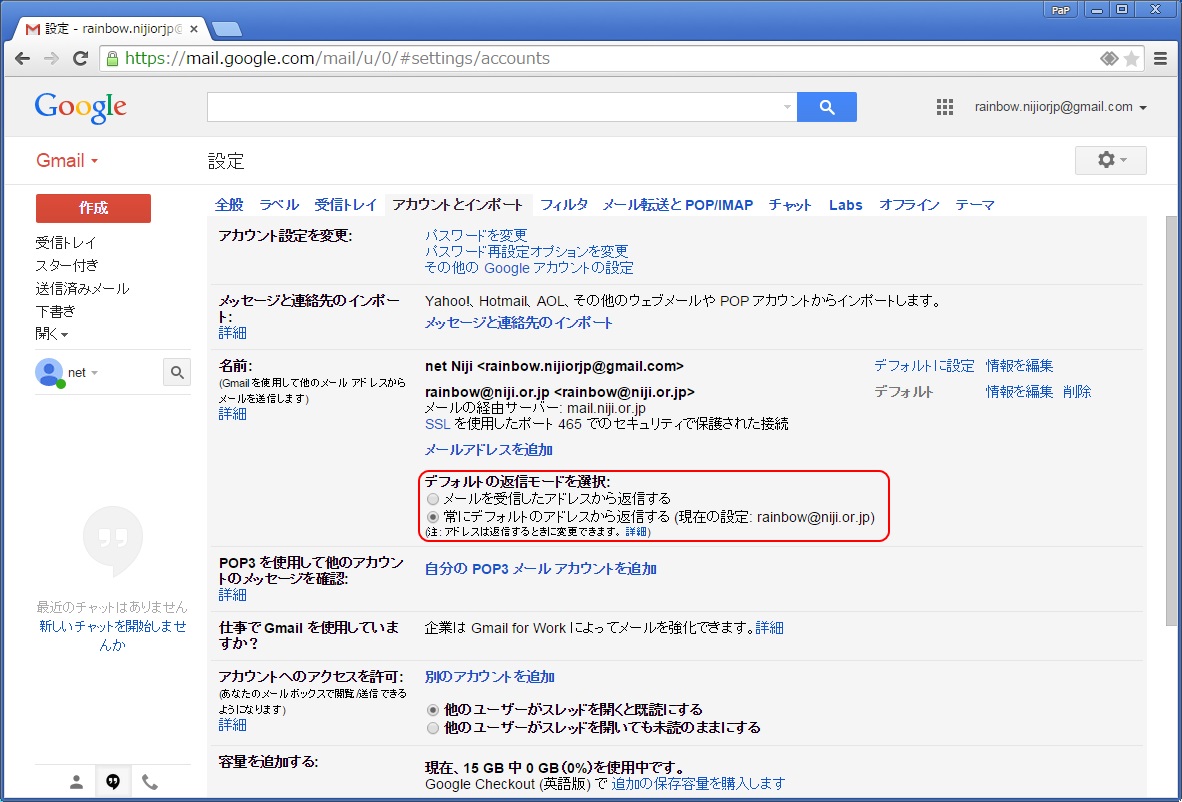This screenshot has width=1182, height=802.
Task: Open the Chrome hamburger menu
Action: click(1161, 59)
